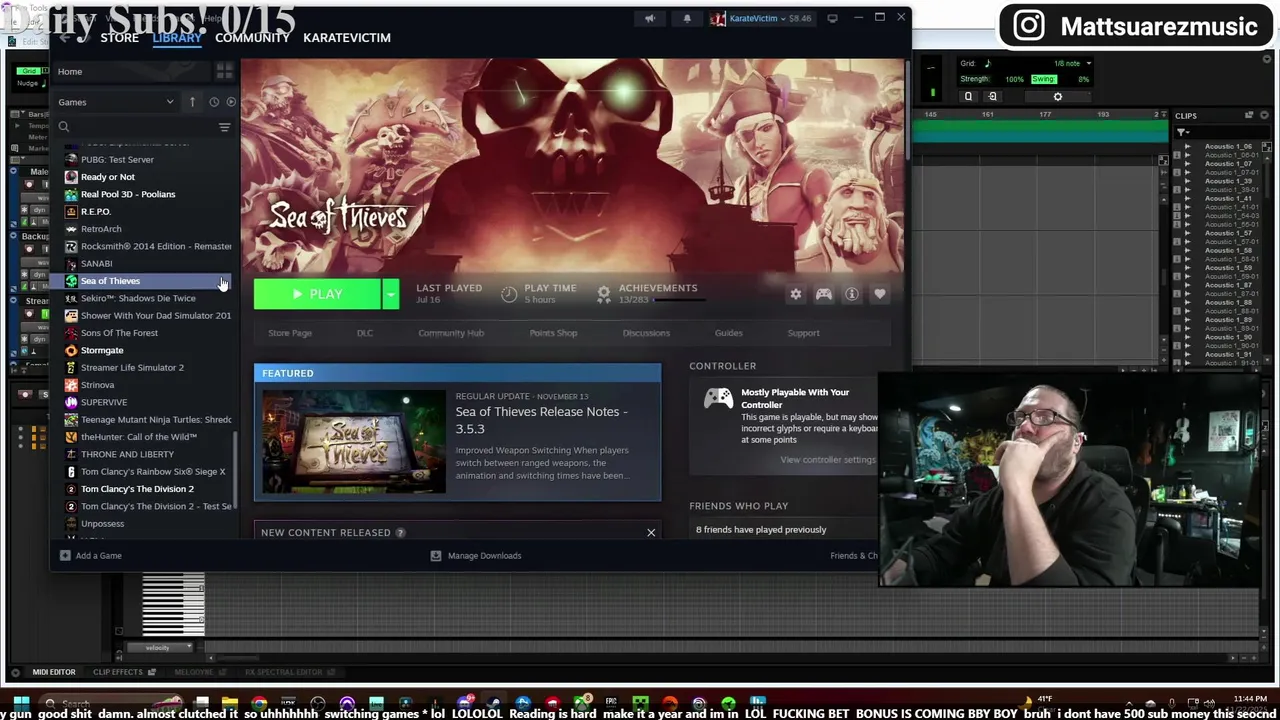Open View controller settings link
The height and width of the screenshot is (720, 1280).
828,460
